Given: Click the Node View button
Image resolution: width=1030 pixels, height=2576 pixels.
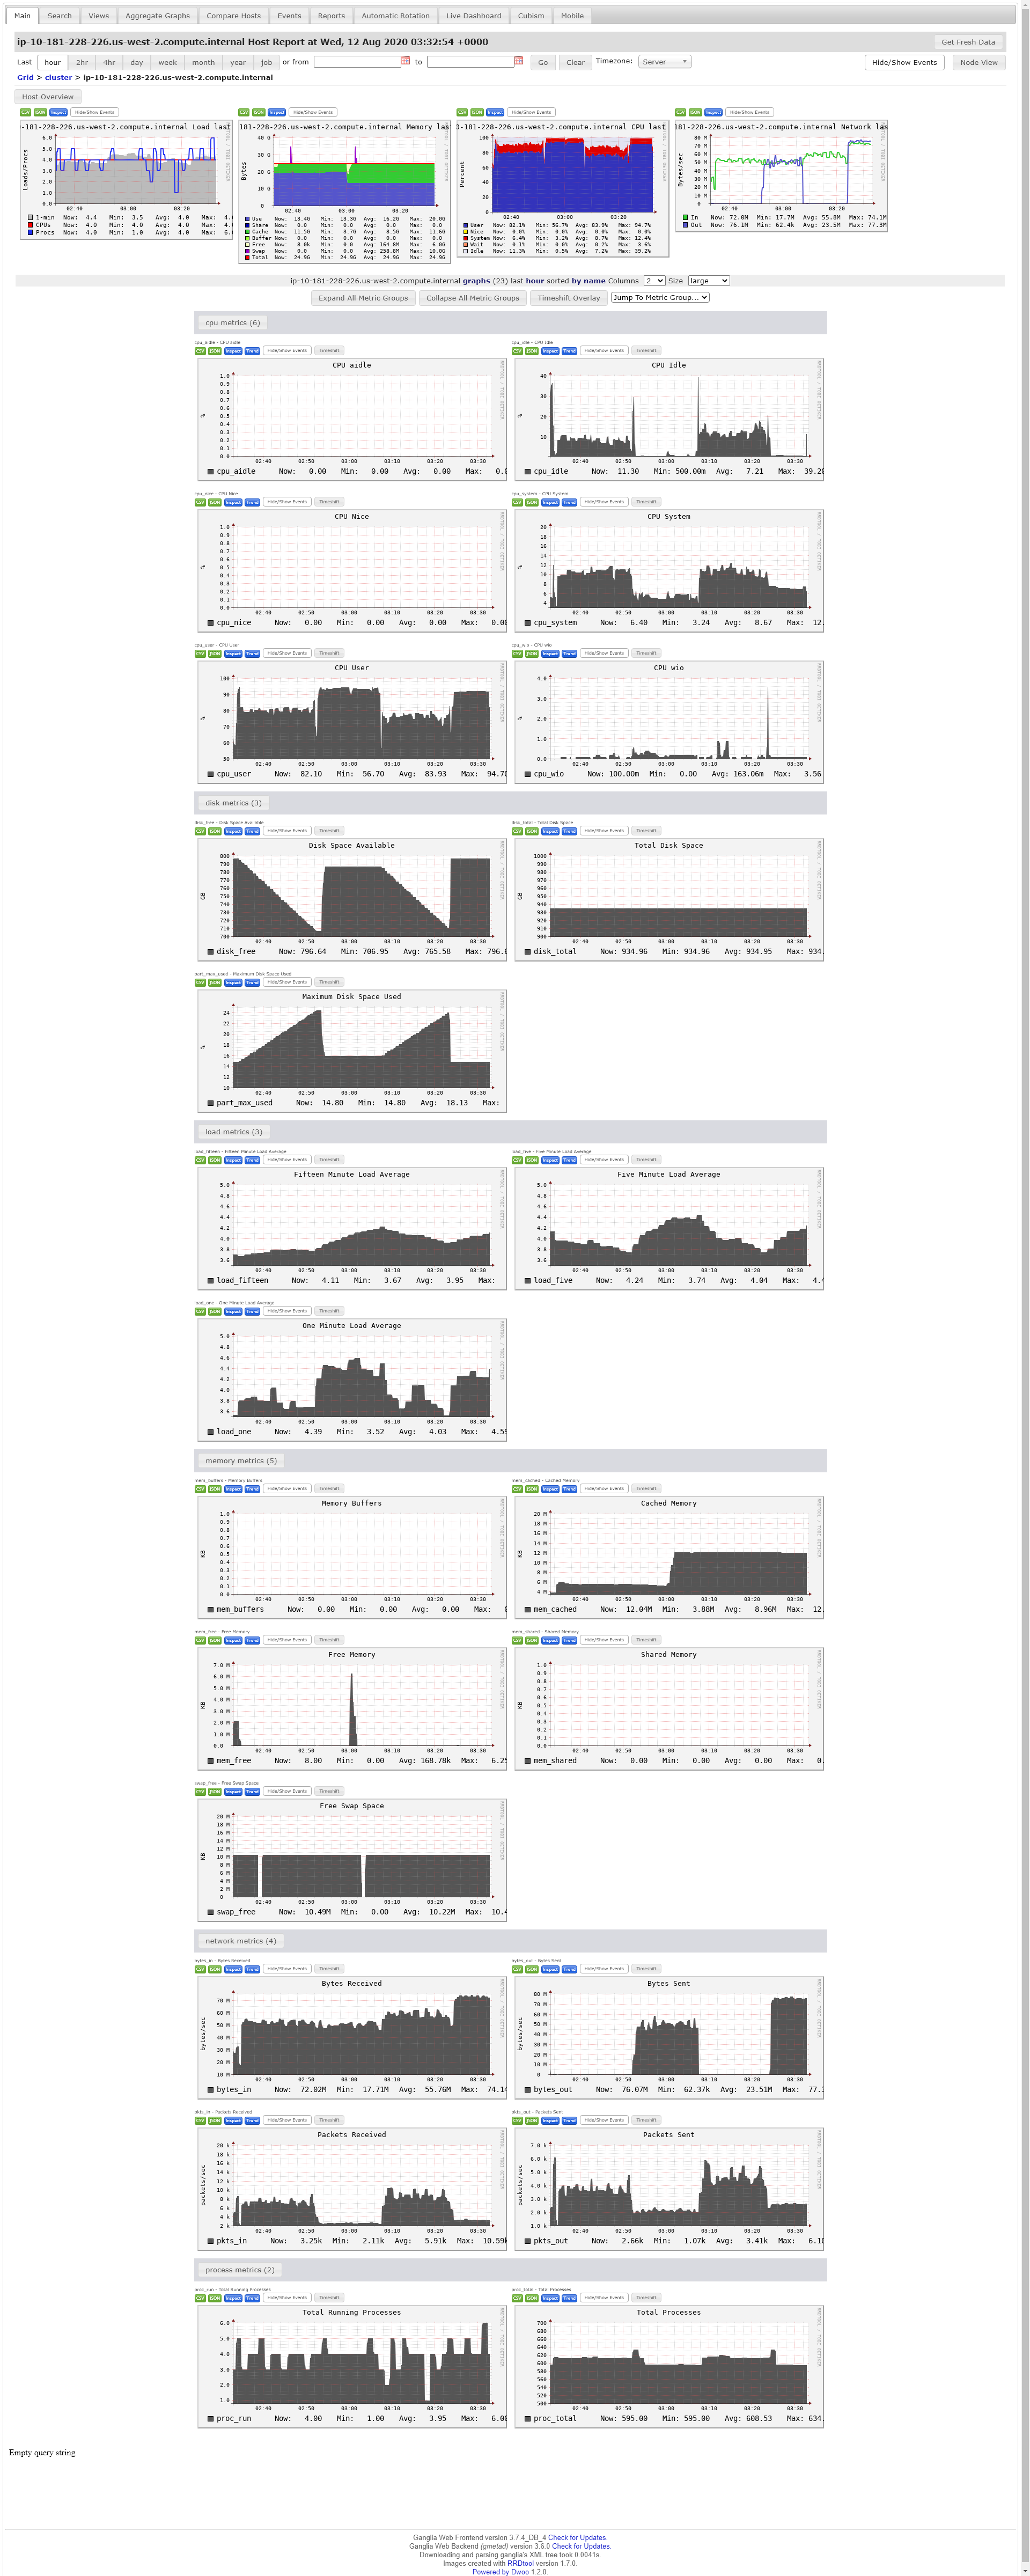Looking at the screenshot, I should (x=978, y=62).
